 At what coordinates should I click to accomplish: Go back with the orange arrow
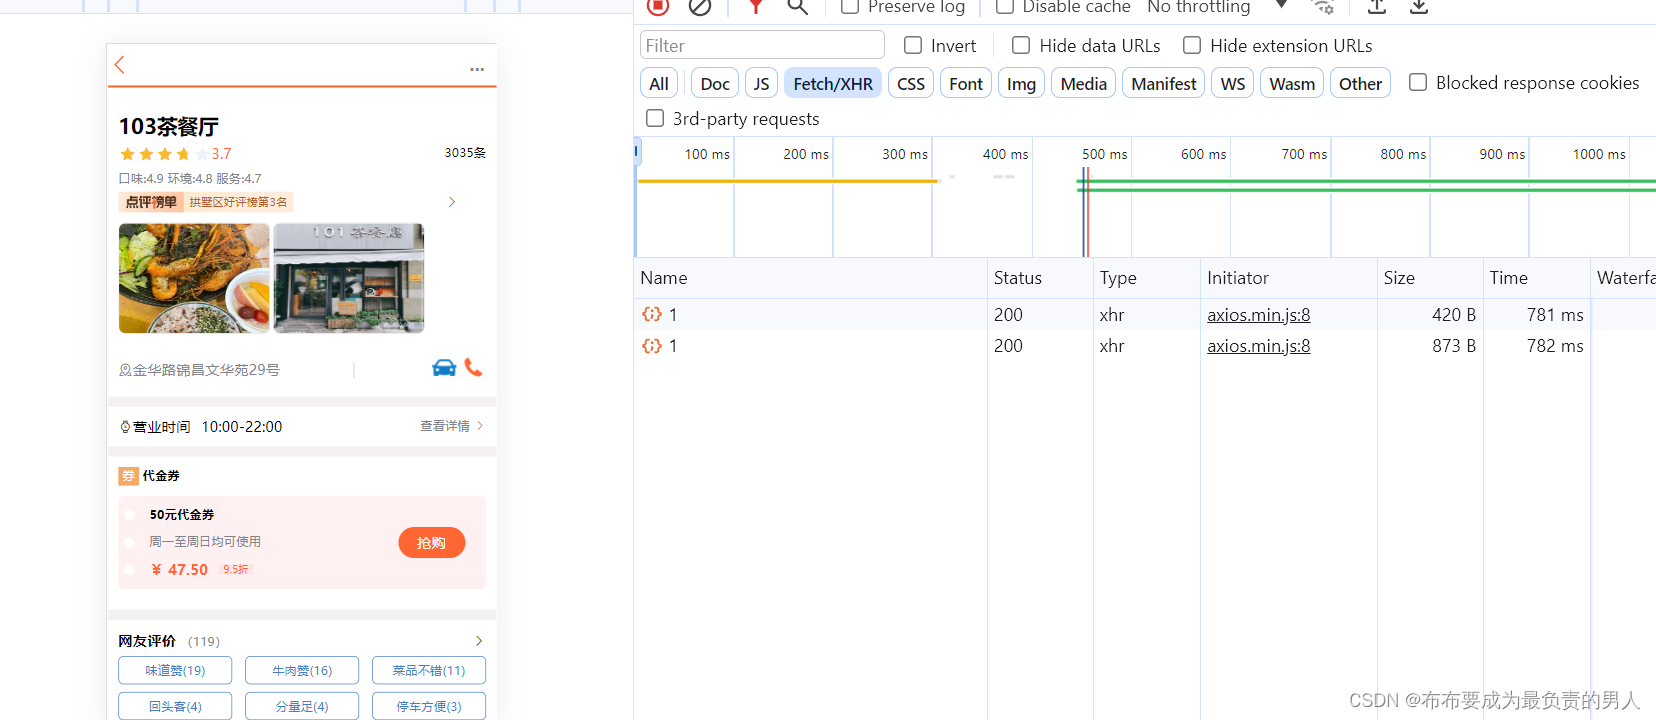(x=120, y=65)
